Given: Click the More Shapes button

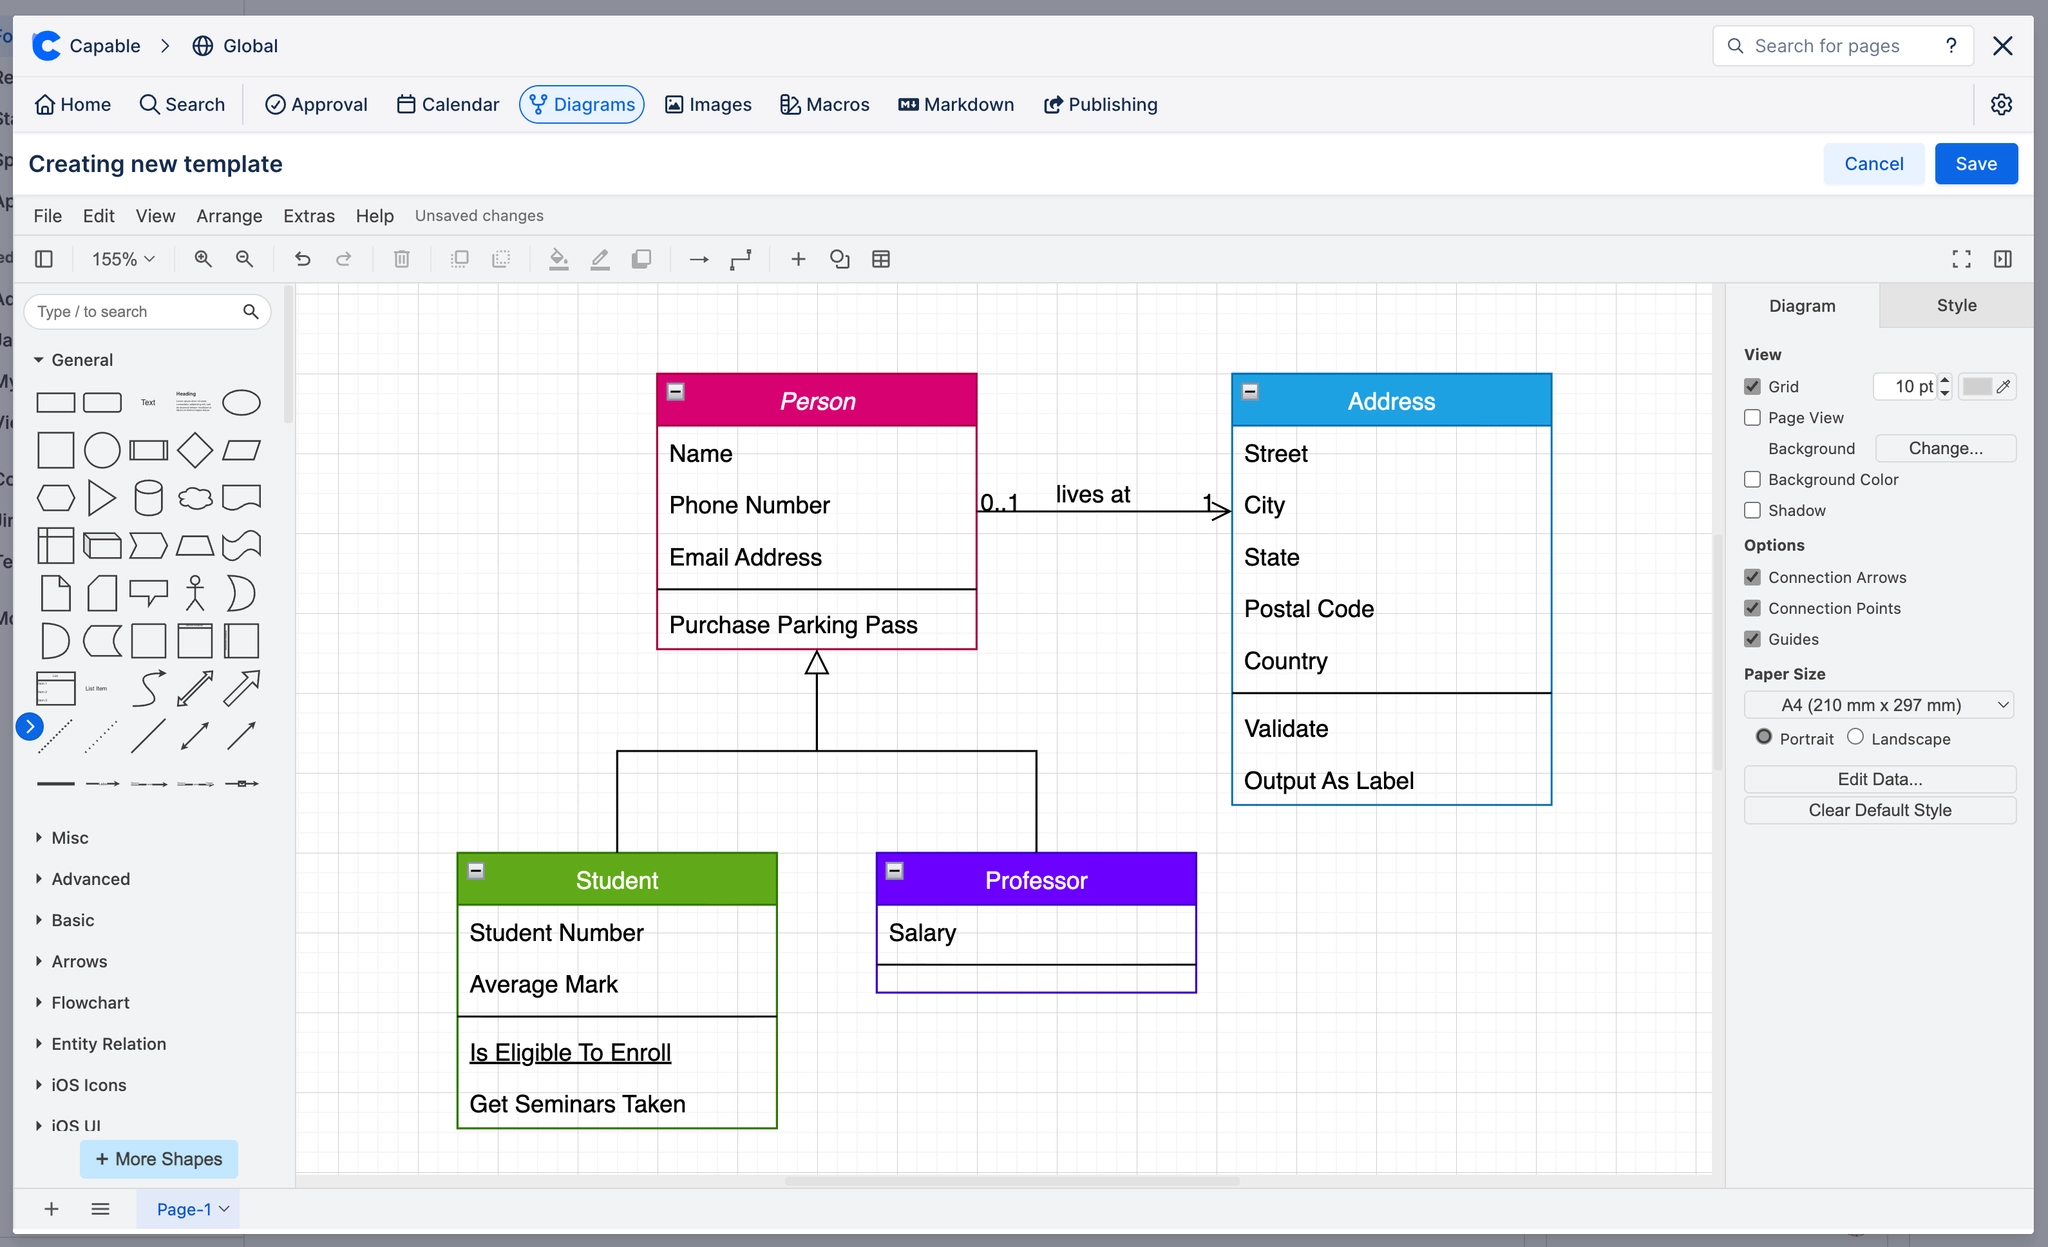Looking at the screenshot, I should point(158,1159).
